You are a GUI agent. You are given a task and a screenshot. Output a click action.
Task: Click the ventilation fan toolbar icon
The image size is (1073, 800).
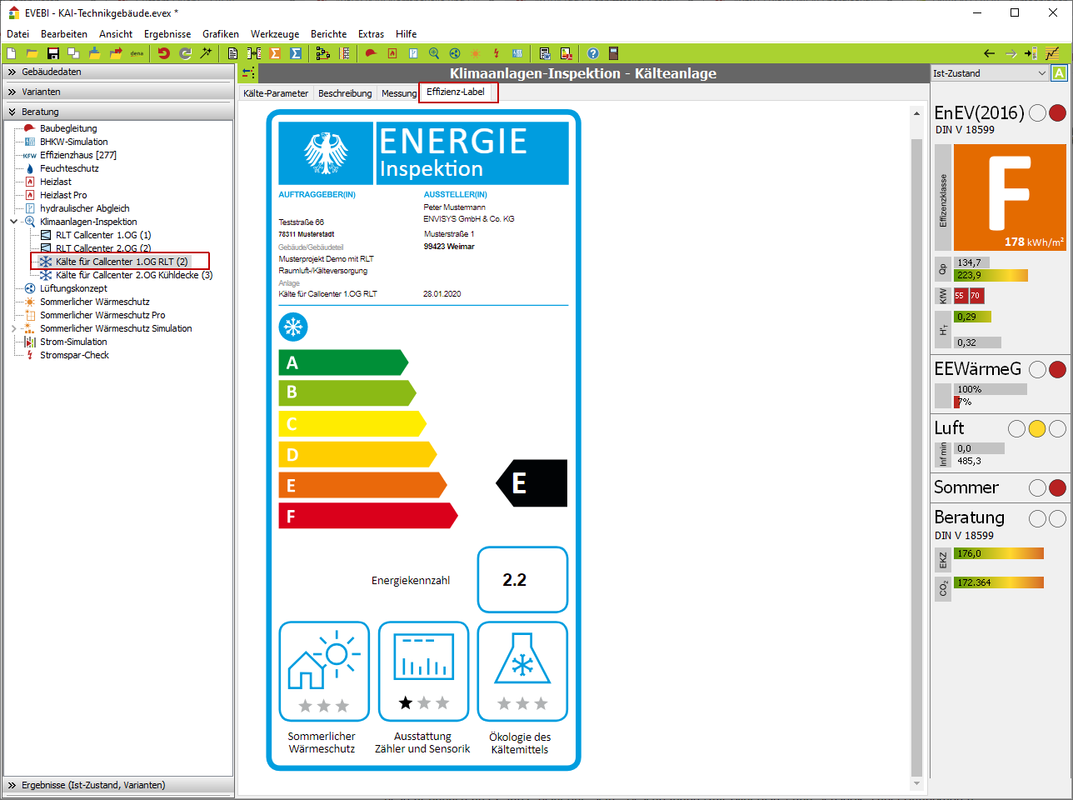tap(454, 53)
